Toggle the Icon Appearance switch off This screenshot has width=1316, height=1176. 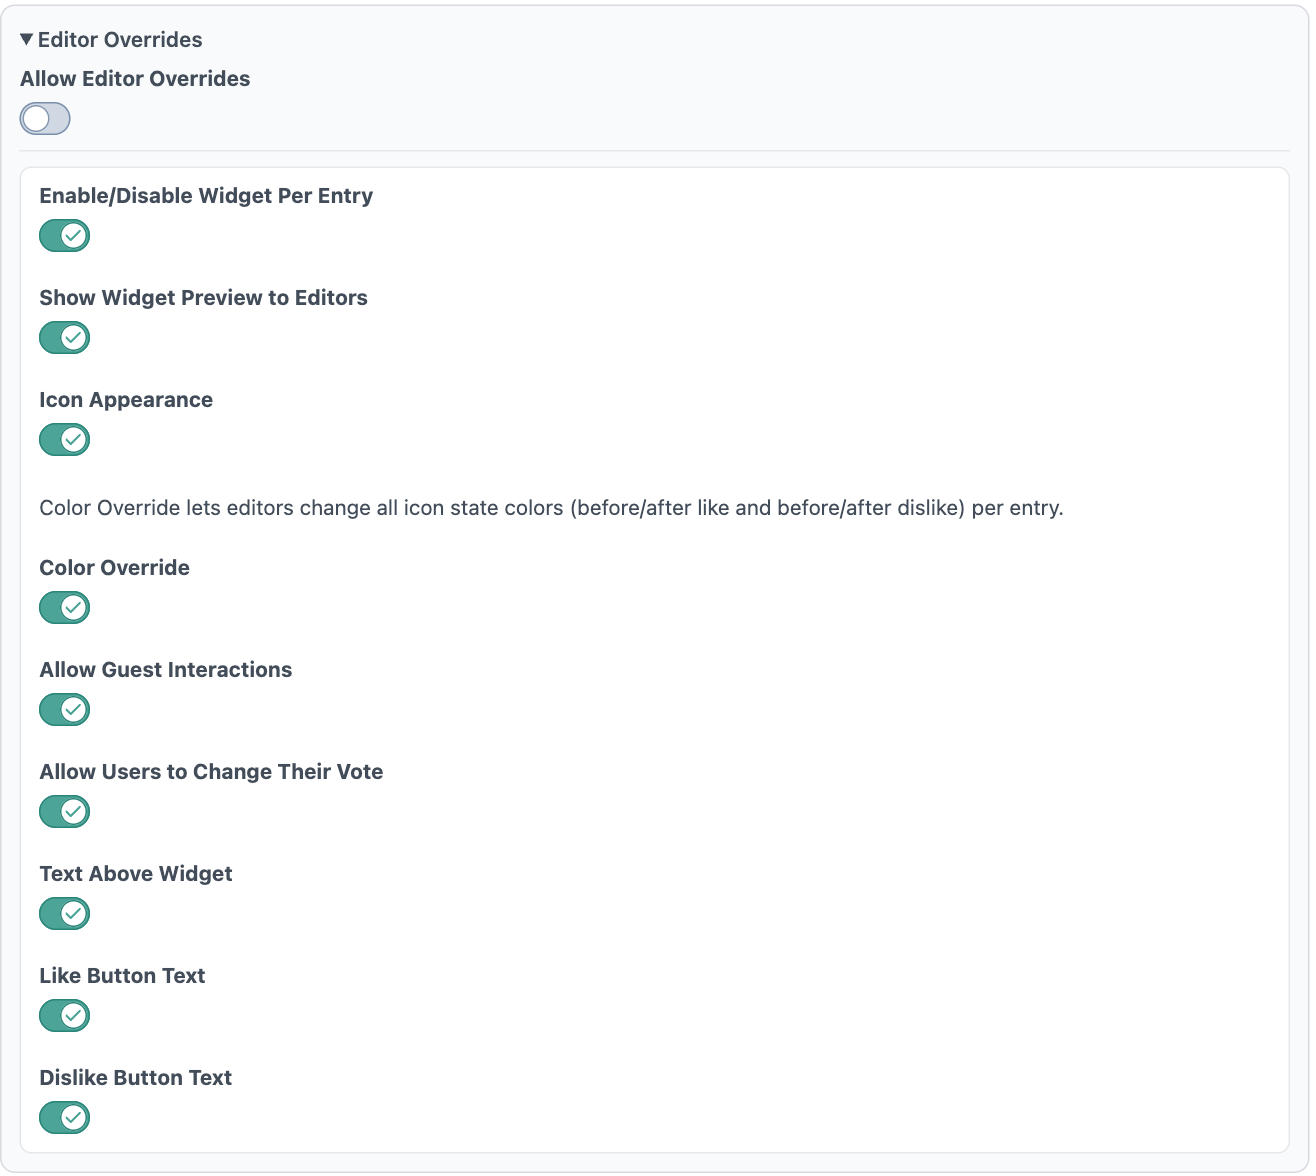pyautogui.click(x=64, y=439)
